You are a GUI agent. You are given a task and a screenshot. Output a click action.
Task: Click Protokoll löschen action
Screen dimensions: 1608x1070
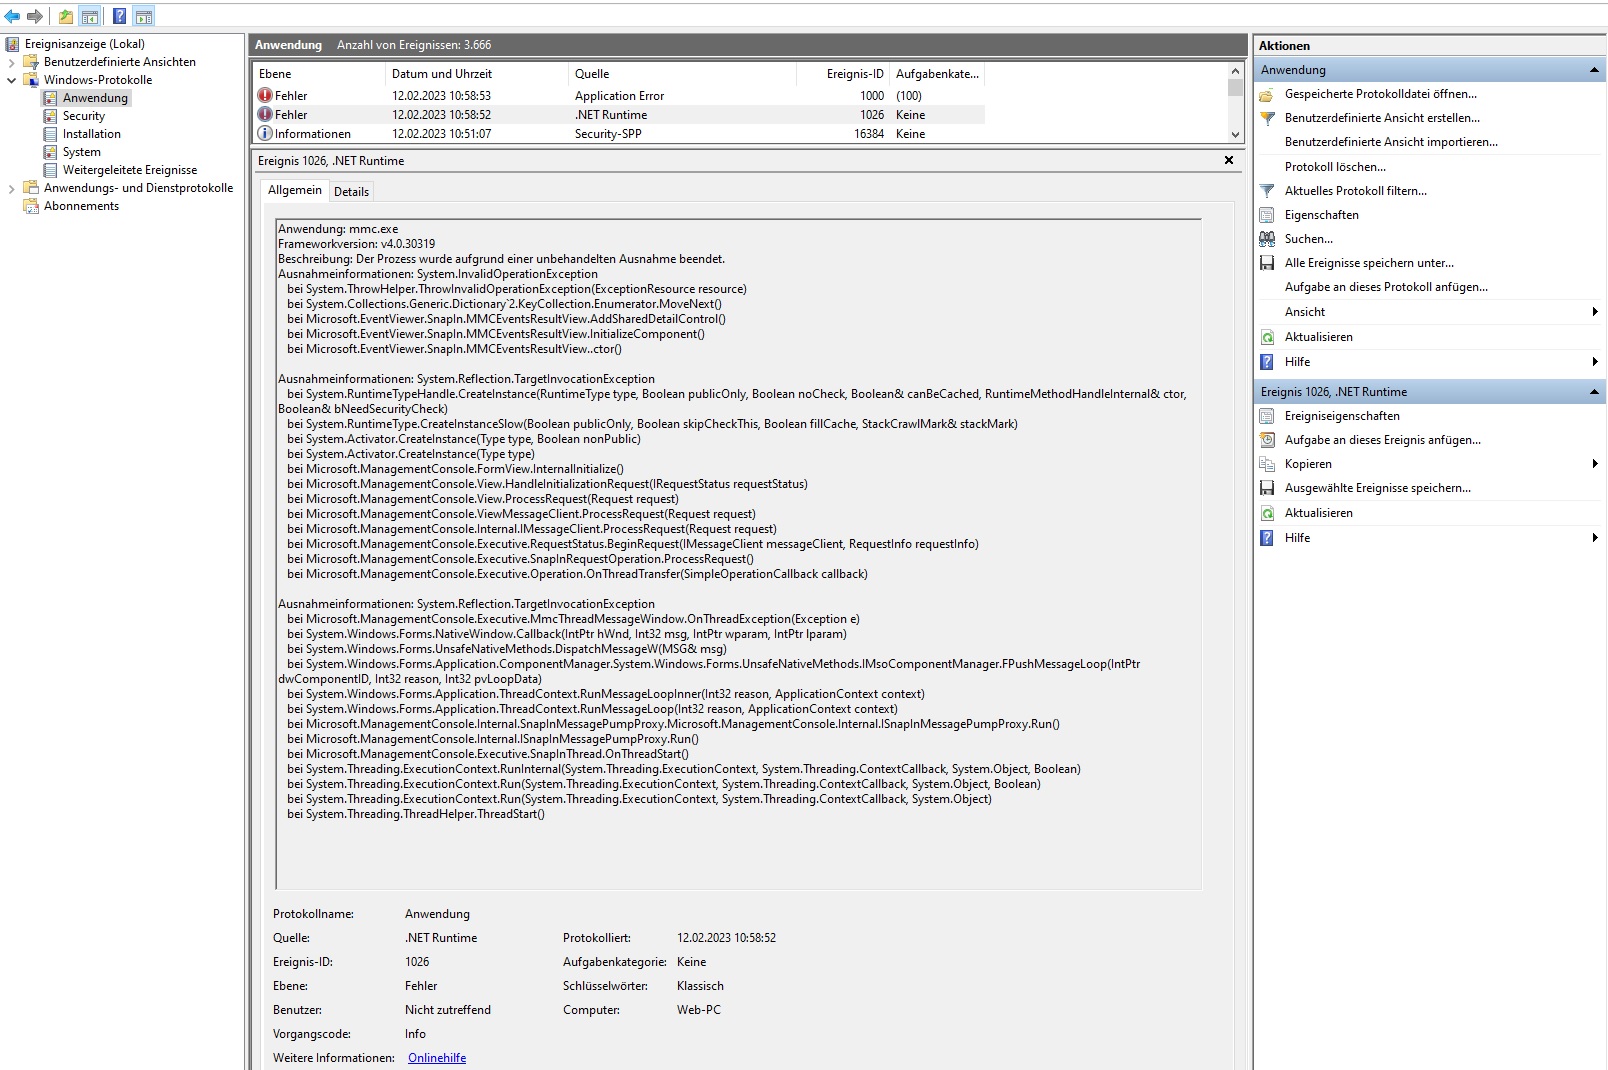[x=1335, y=167]
